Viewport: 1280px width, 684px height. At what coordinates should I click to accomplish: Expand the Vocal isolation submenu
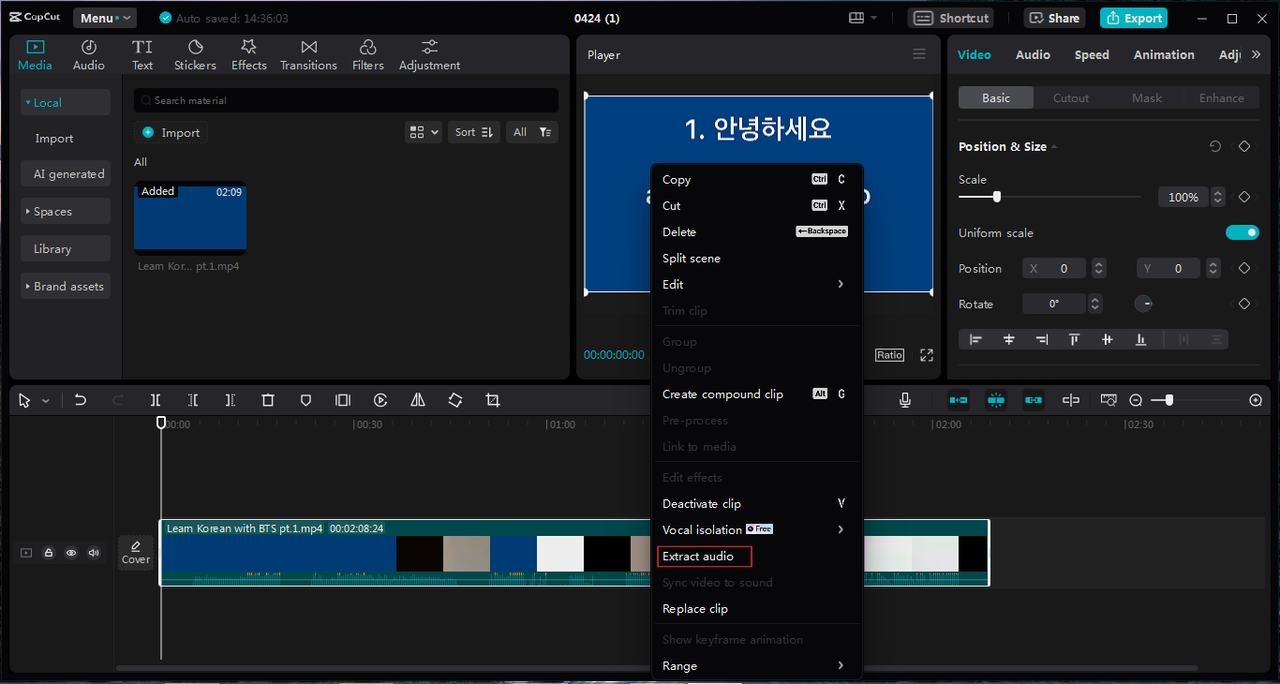click(757, 530)
